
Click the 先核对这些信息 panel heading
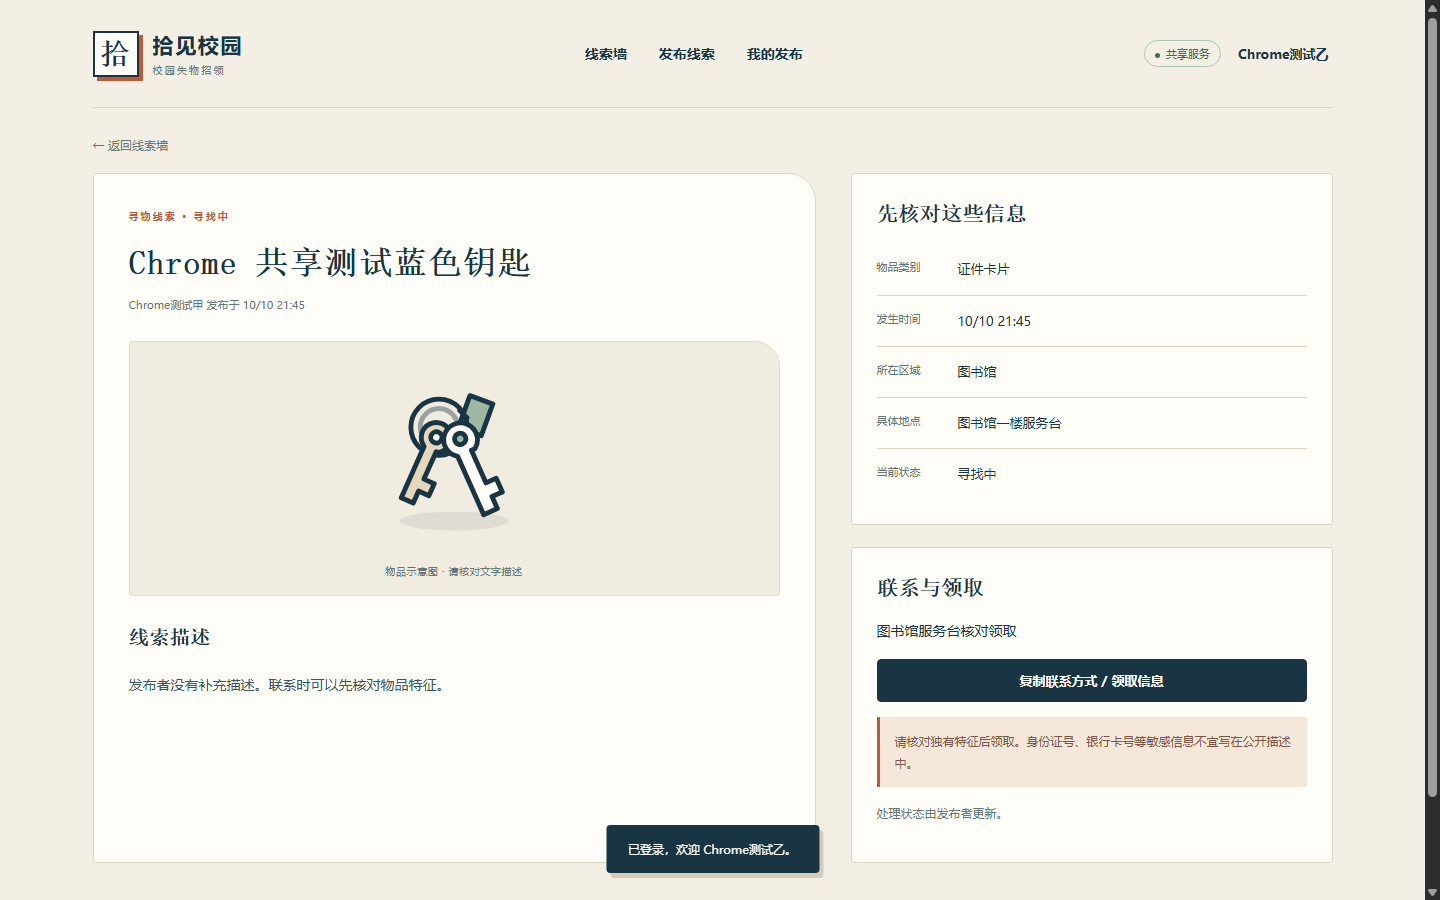pyautogui.click(x=952, y=213)
